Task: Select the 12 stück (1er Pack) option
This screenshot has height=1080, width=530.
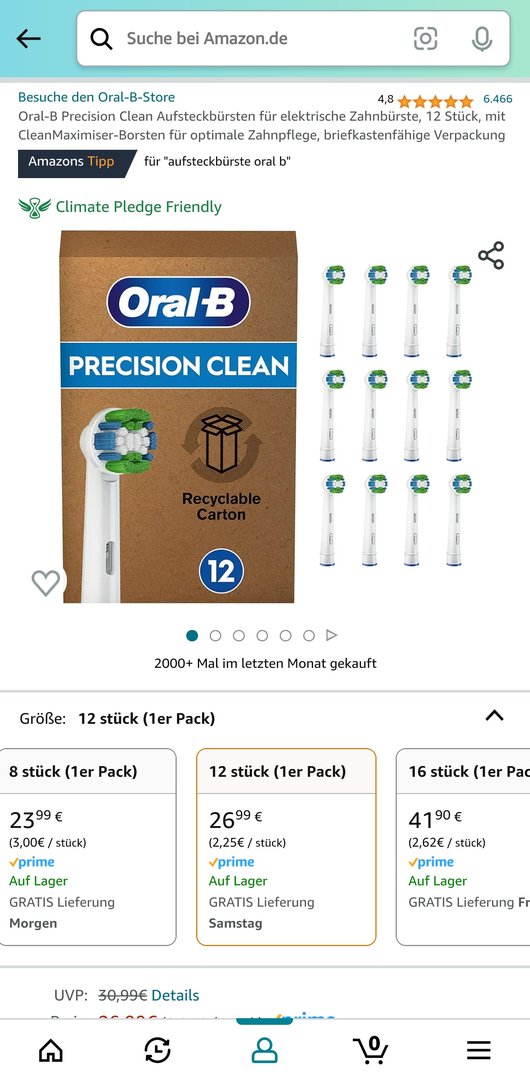Action: pyautogui.click(x=286, y=847)
